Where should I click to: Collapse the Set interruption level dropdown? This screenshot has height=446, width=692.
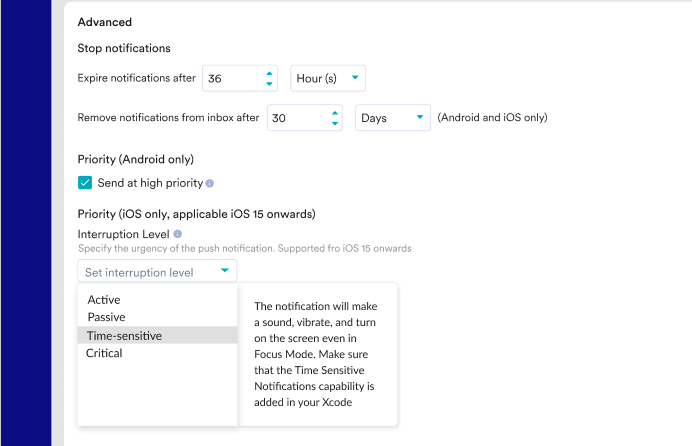pyautogui.click(x=157, y=271)
